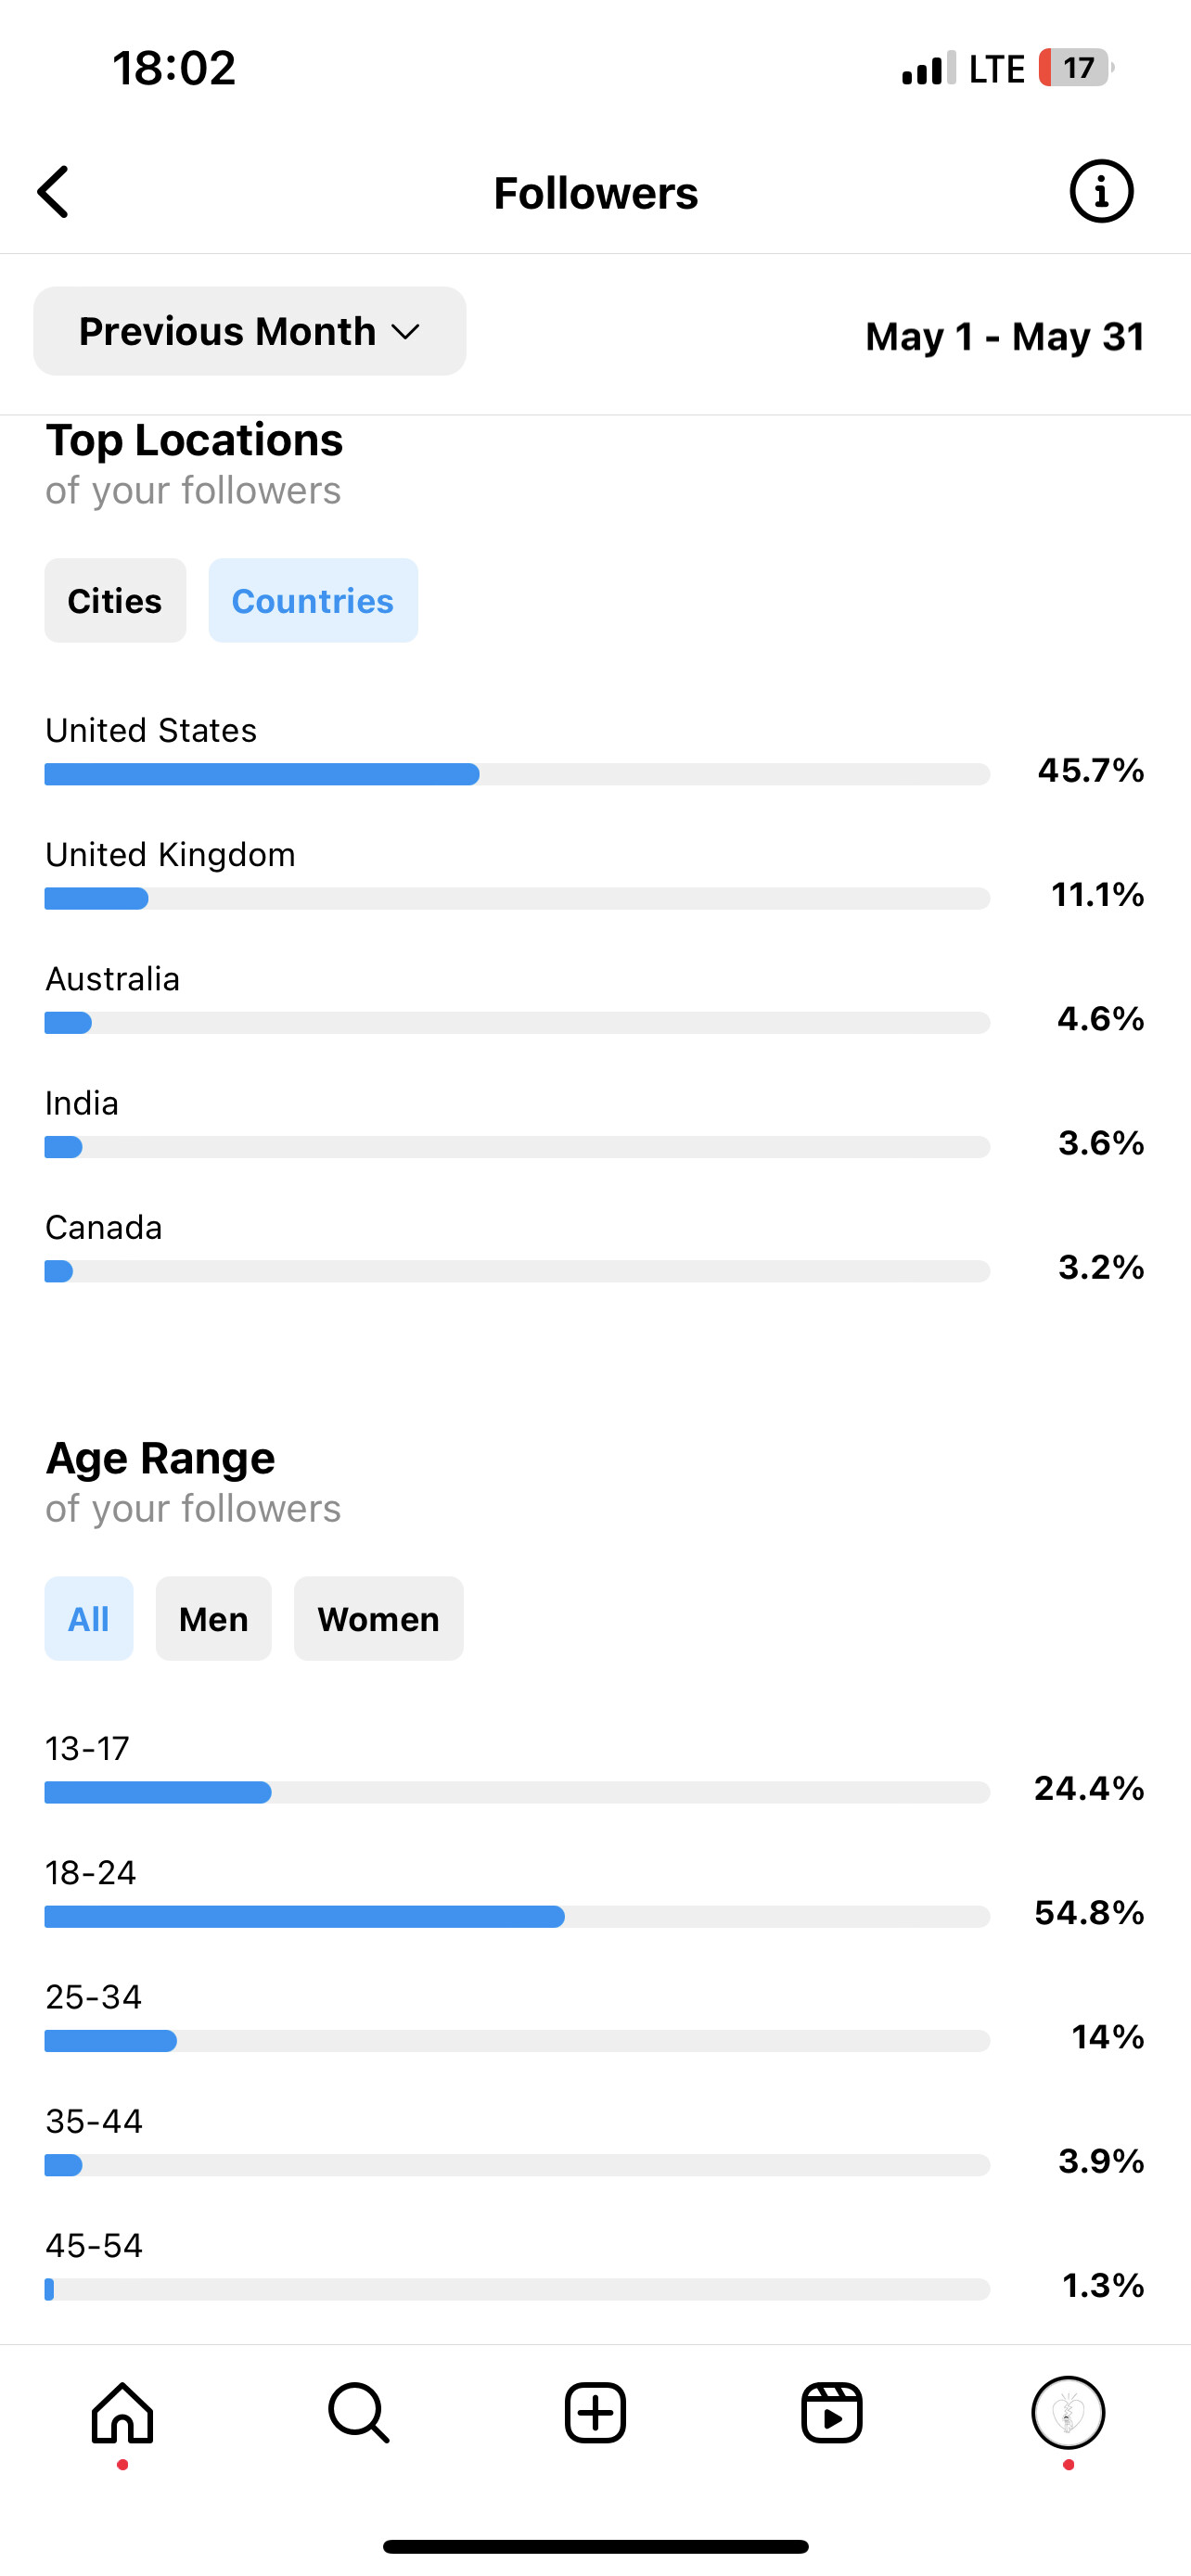
Task: Select the May 1 - May 31 date range
Action: [1004, 336]
